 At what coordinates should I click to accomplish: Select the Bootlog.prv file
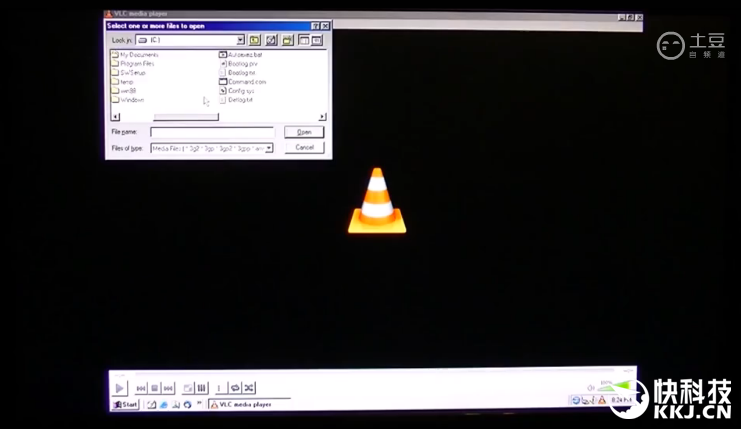[239, 64]
